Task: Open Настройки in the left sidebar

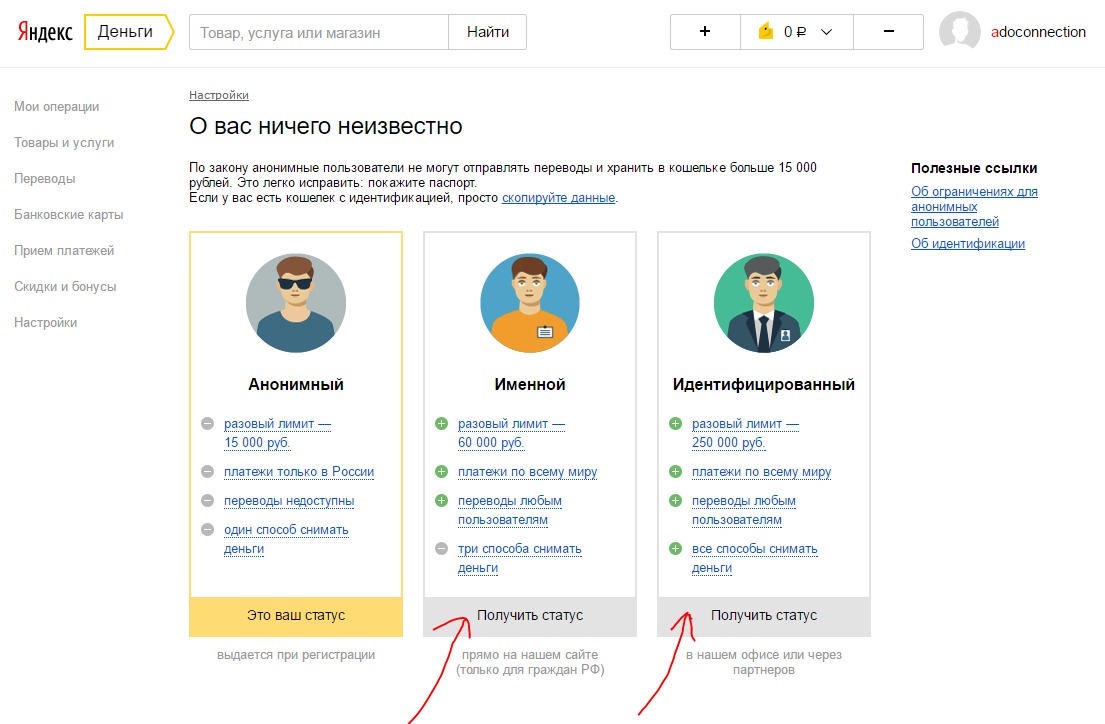Action: pos(46,322)
